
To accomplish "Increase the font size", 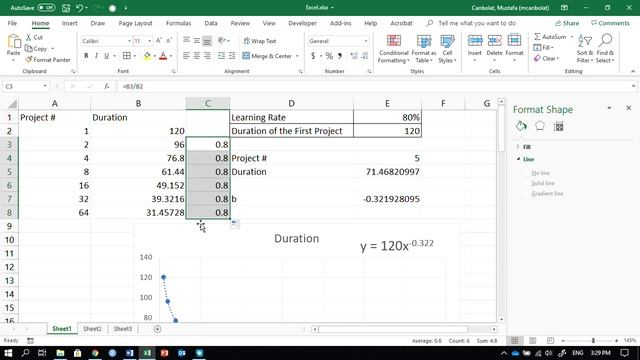I will click(159, 41).
